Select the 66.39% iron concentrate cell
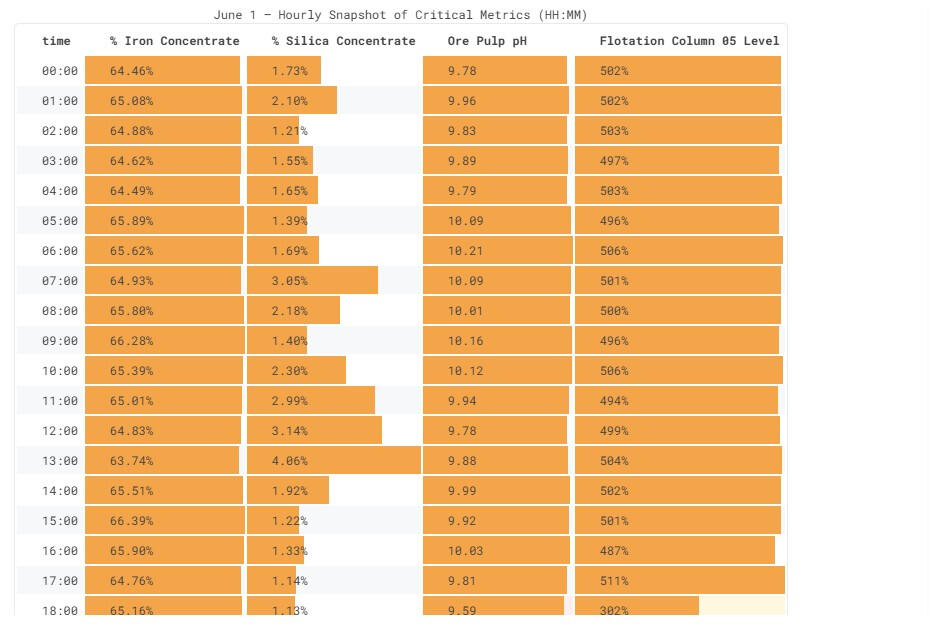This screenshot has height=628, width=929. click(164, 521)
